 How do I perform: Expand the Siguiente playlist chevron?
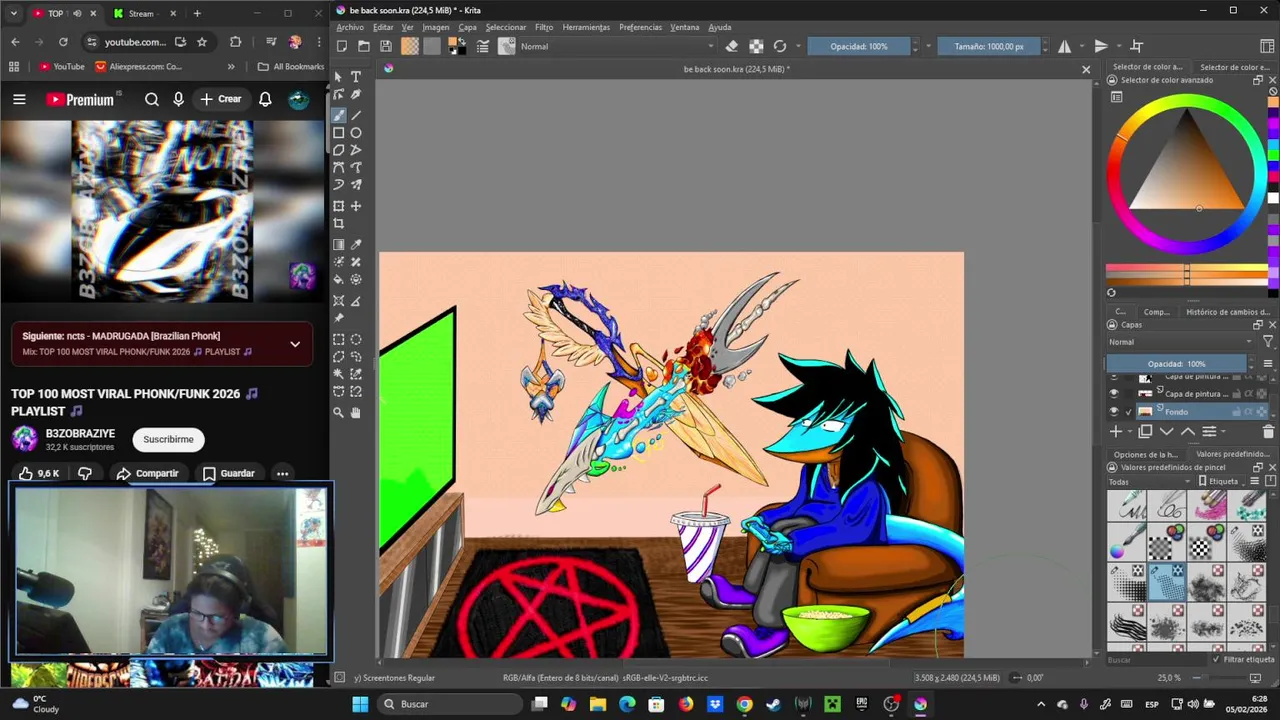pyautogui.click(x=295, y=344)
